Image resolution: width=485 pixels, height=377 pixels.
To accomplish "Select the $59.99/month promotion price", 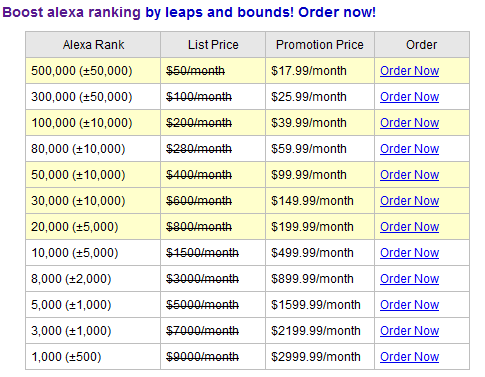I will click(309, 149).
